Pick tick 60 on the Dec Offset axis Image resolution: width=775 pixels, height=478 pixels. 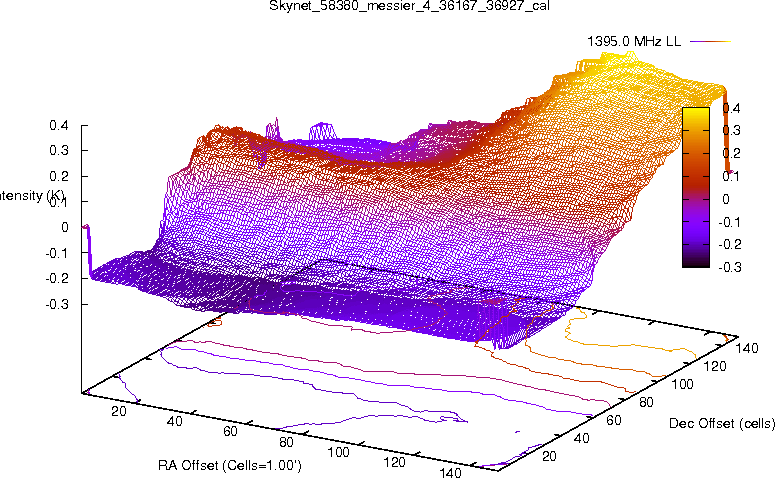coord(613,421)
